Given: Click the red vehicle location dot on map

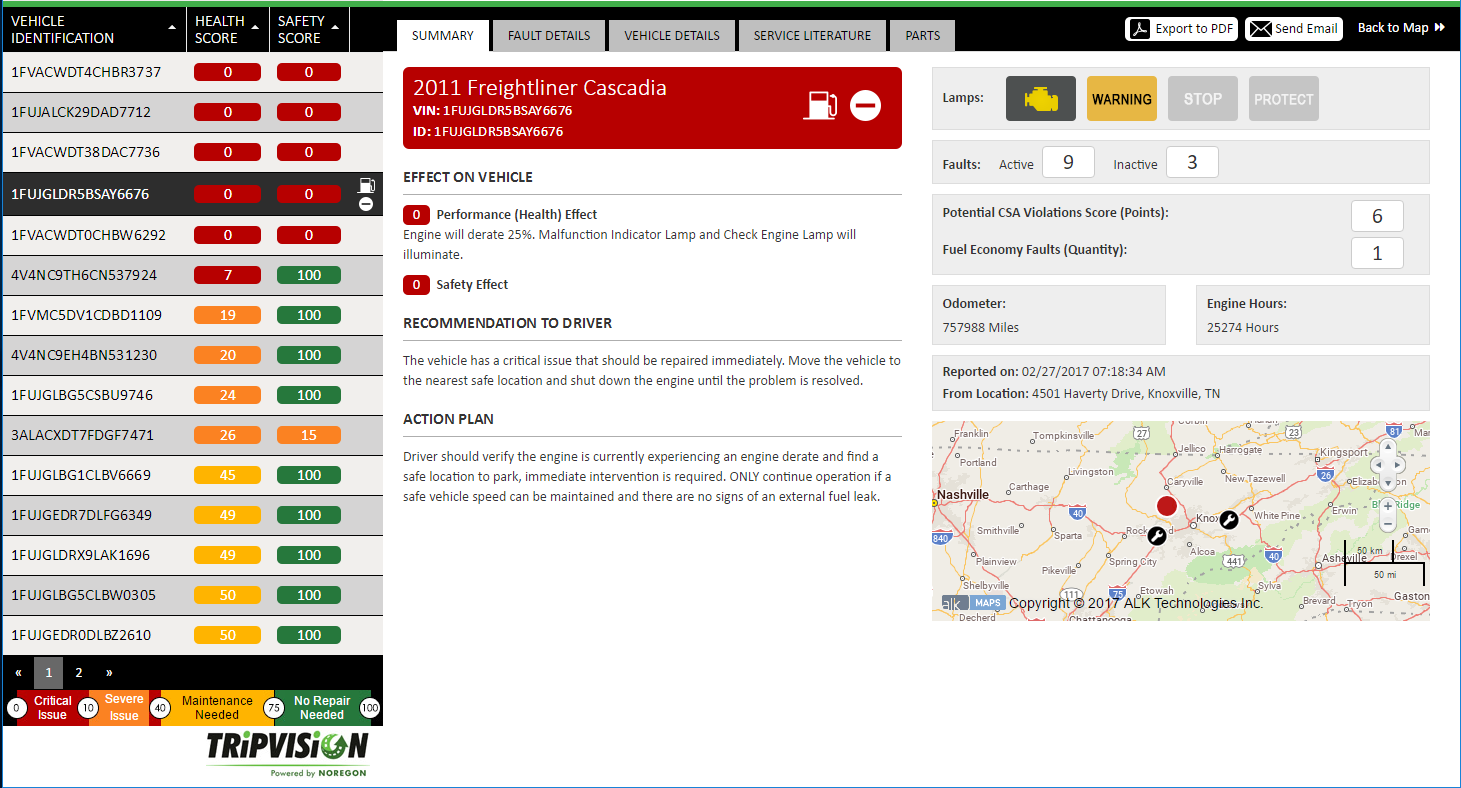Looking at the screenshot, I should point(1165,505).
